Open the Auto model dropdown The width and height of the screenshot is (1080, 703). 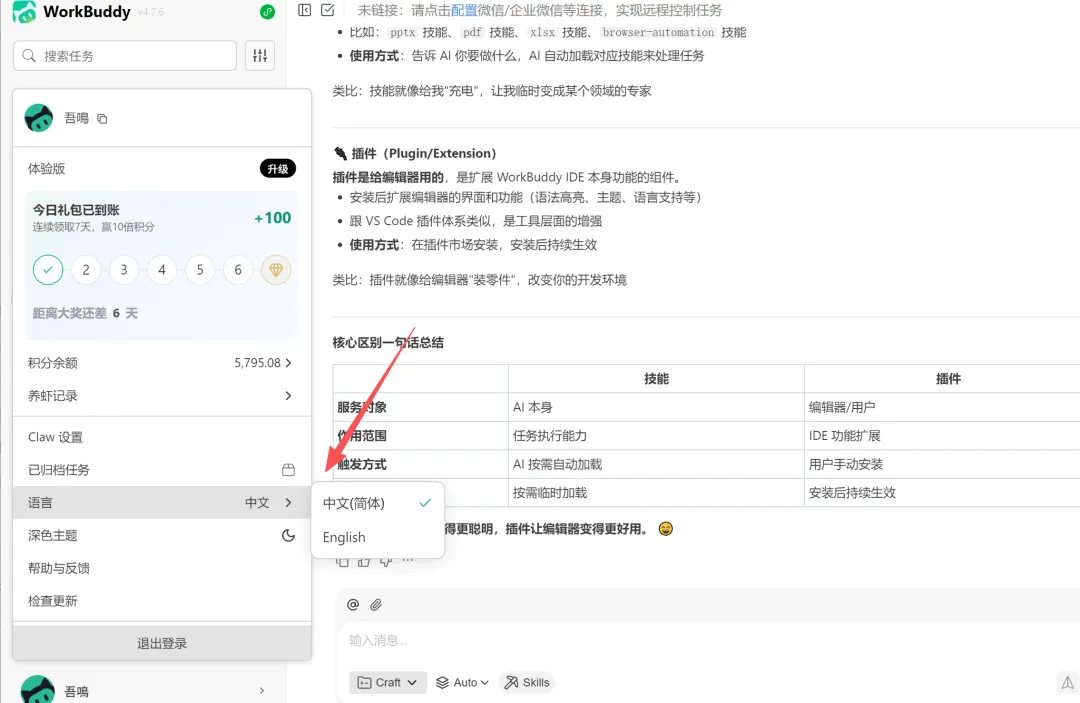463,682
